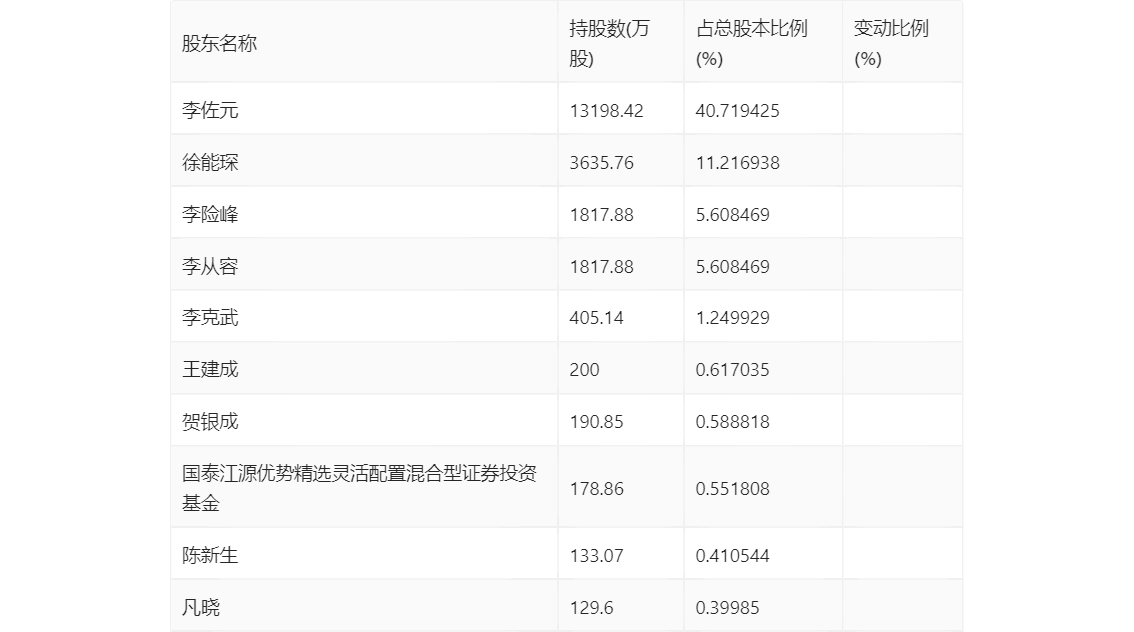The height and width of the screenshot is (632, 1134).
Task: Click the 国泰江源优势精选 fund name
Action: tap(359, 488)
